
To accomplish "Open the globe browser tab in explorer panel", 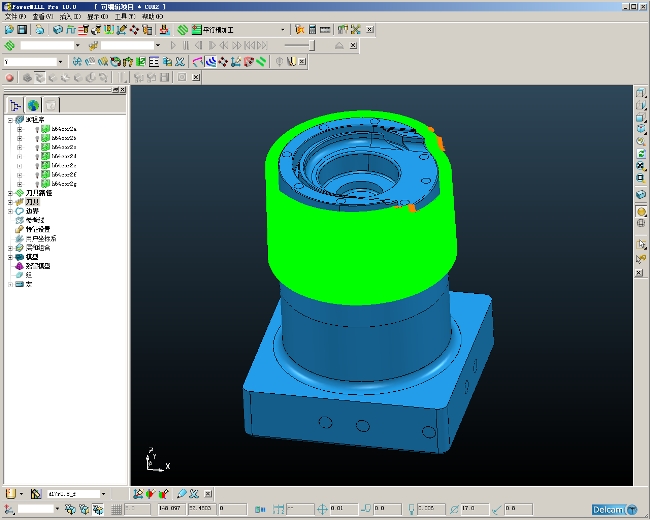I will 33,105.
